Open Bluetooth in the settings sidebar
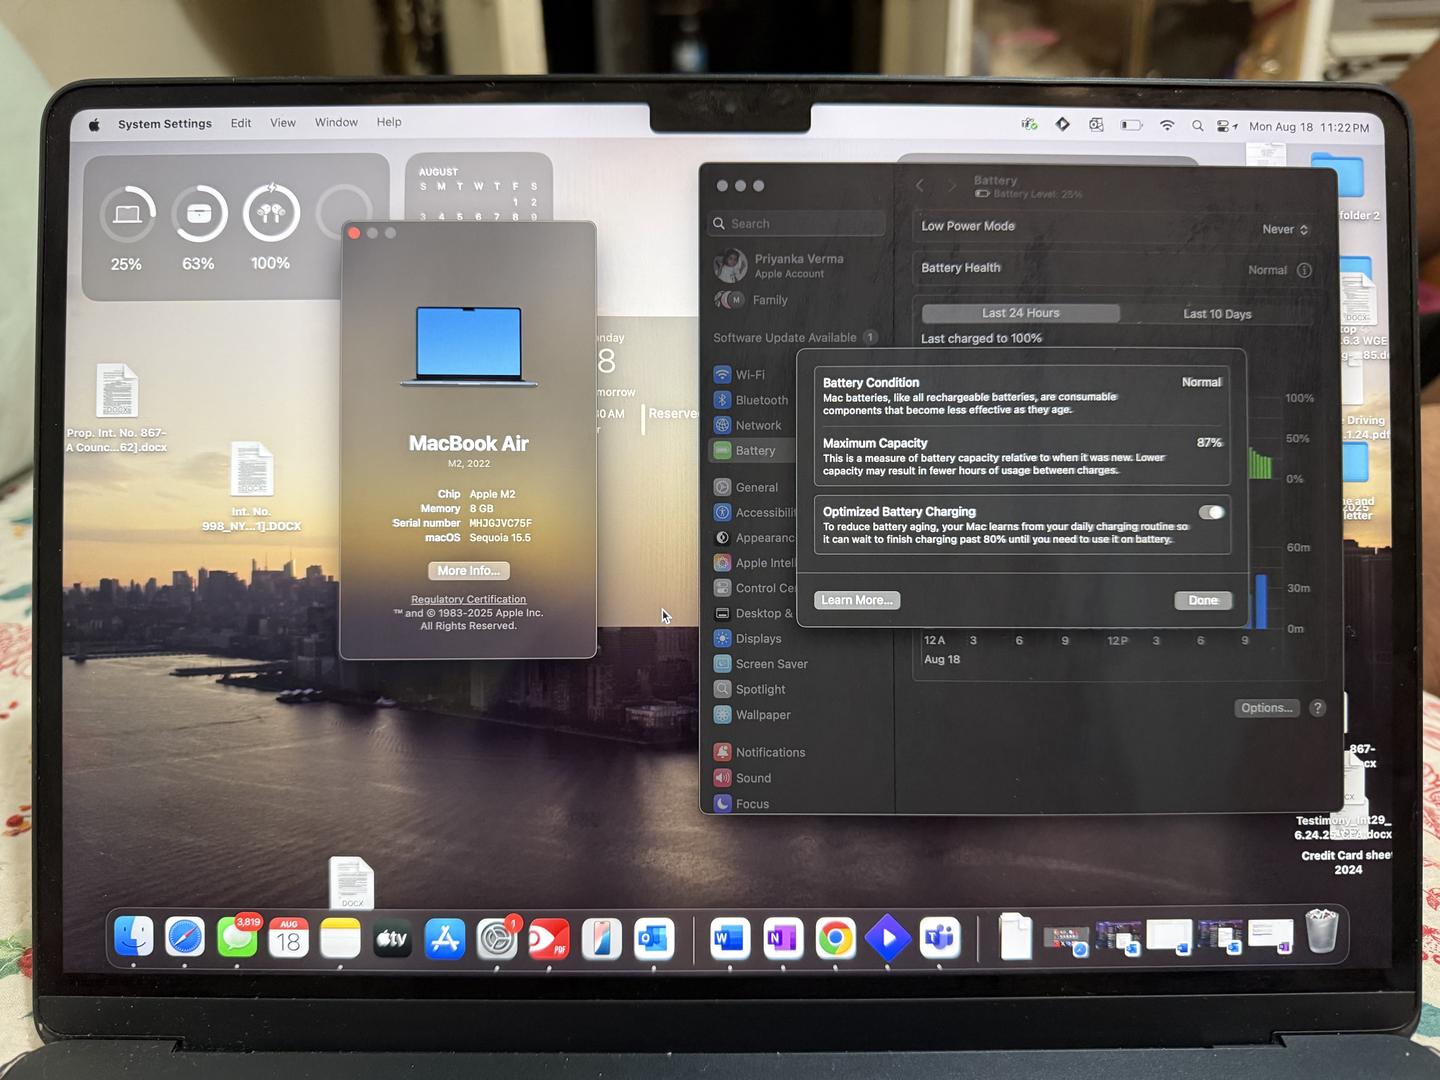This screenshot has width=1440, height=1080. (751, 400)
